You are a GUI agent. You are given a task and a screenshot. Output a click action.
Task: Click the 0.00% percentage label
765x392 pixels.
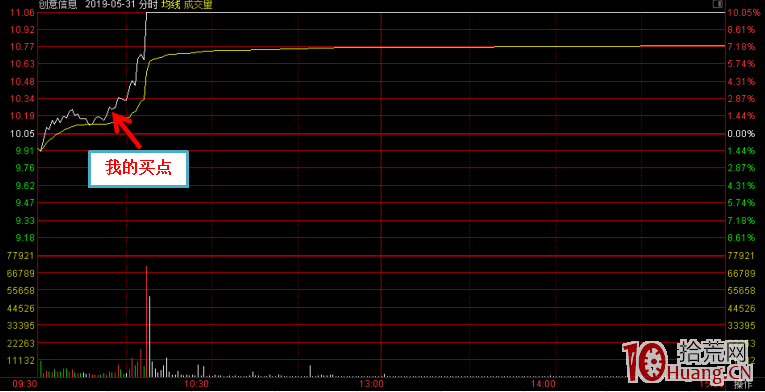(742, 134)
